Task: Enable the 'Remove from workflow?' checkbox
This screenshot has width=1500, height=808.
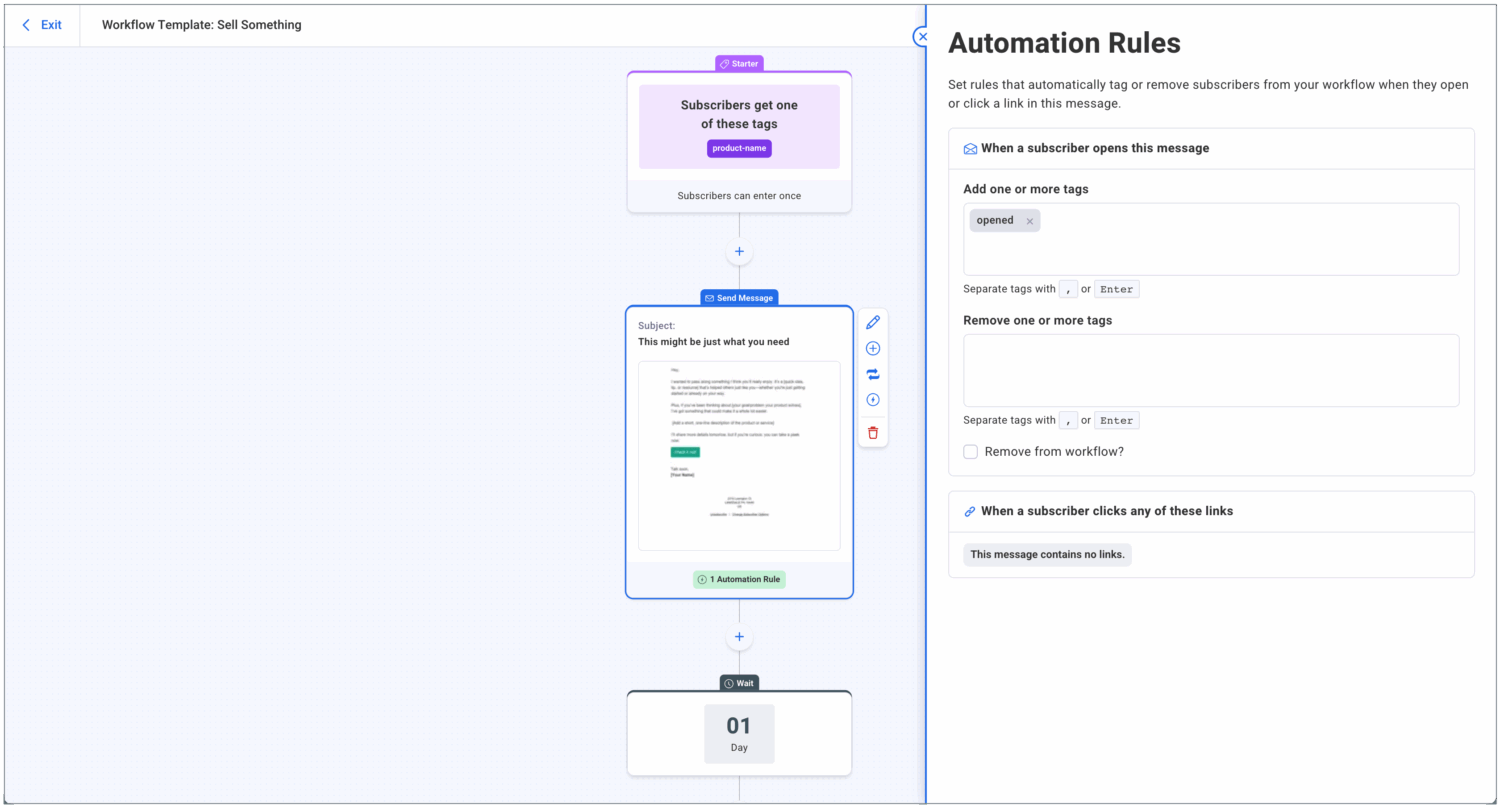Action: click(970, 452)
